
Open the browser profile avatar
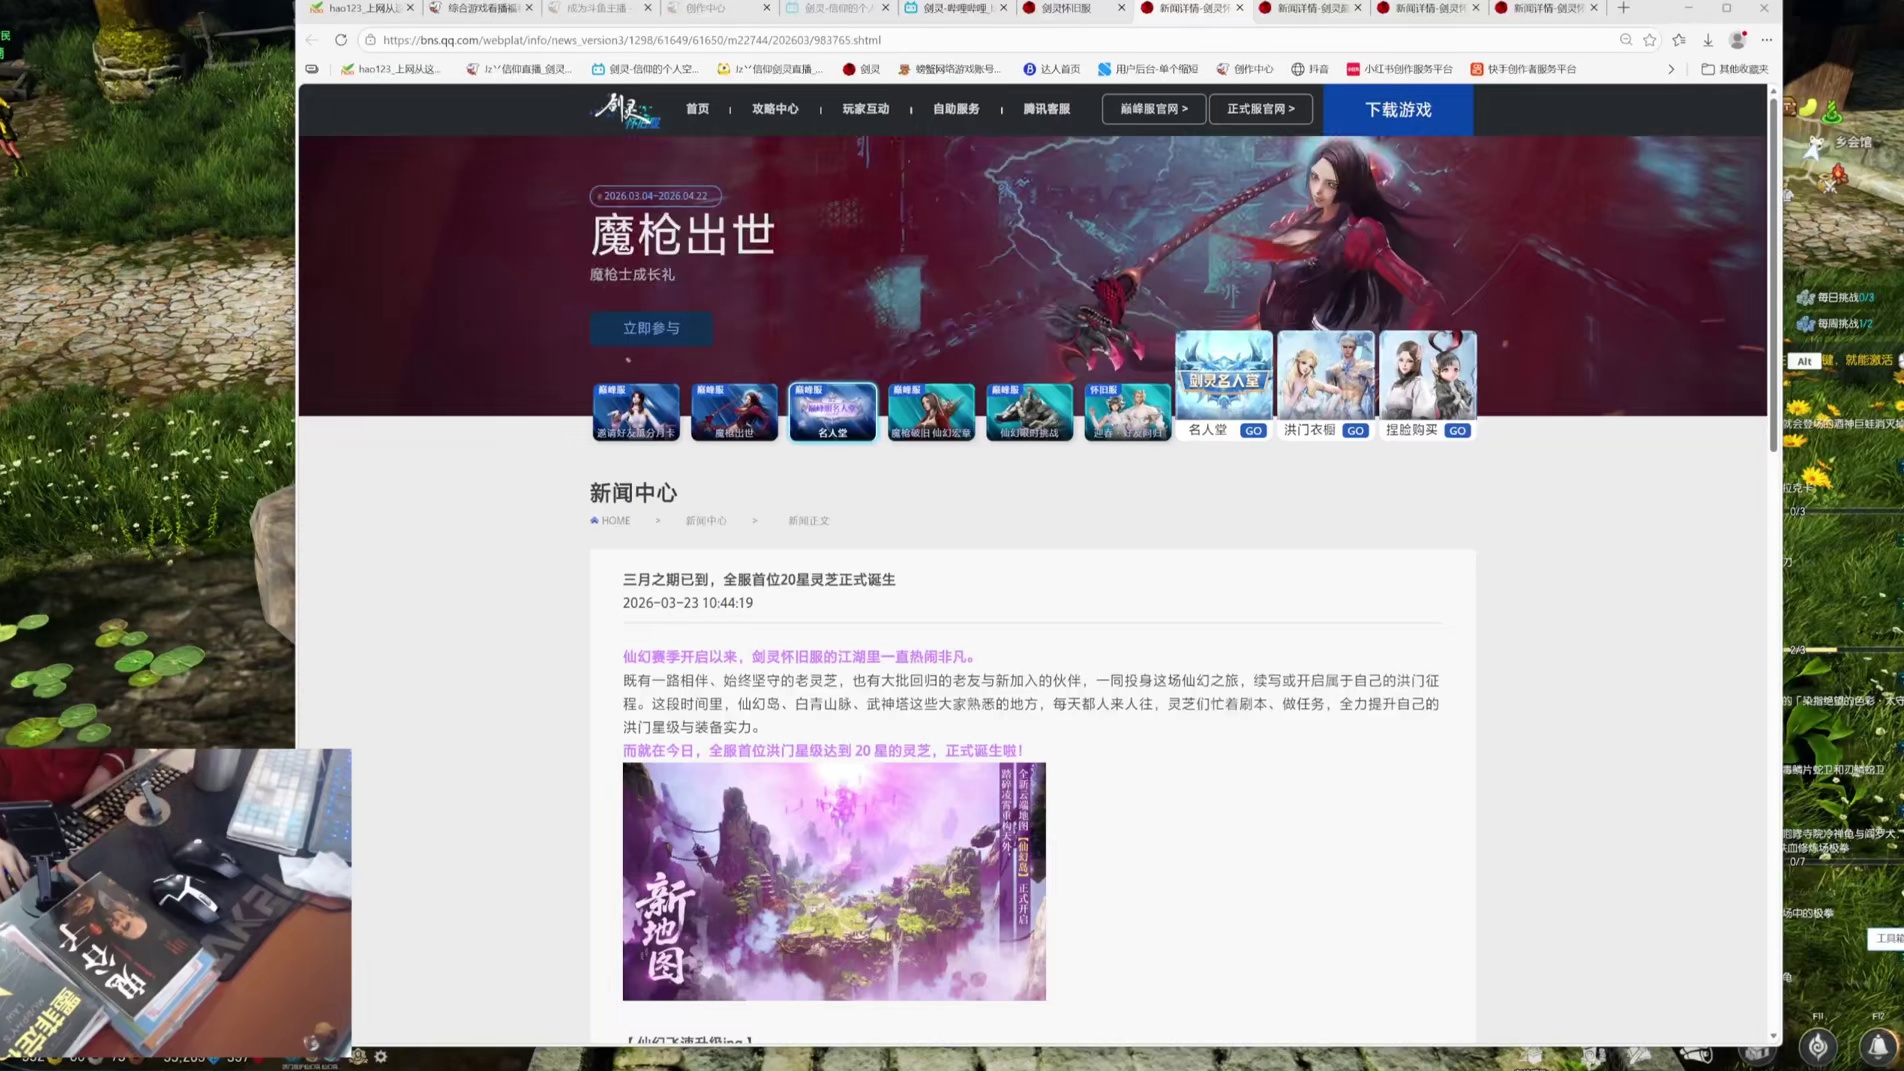(x=1738, y=40)
